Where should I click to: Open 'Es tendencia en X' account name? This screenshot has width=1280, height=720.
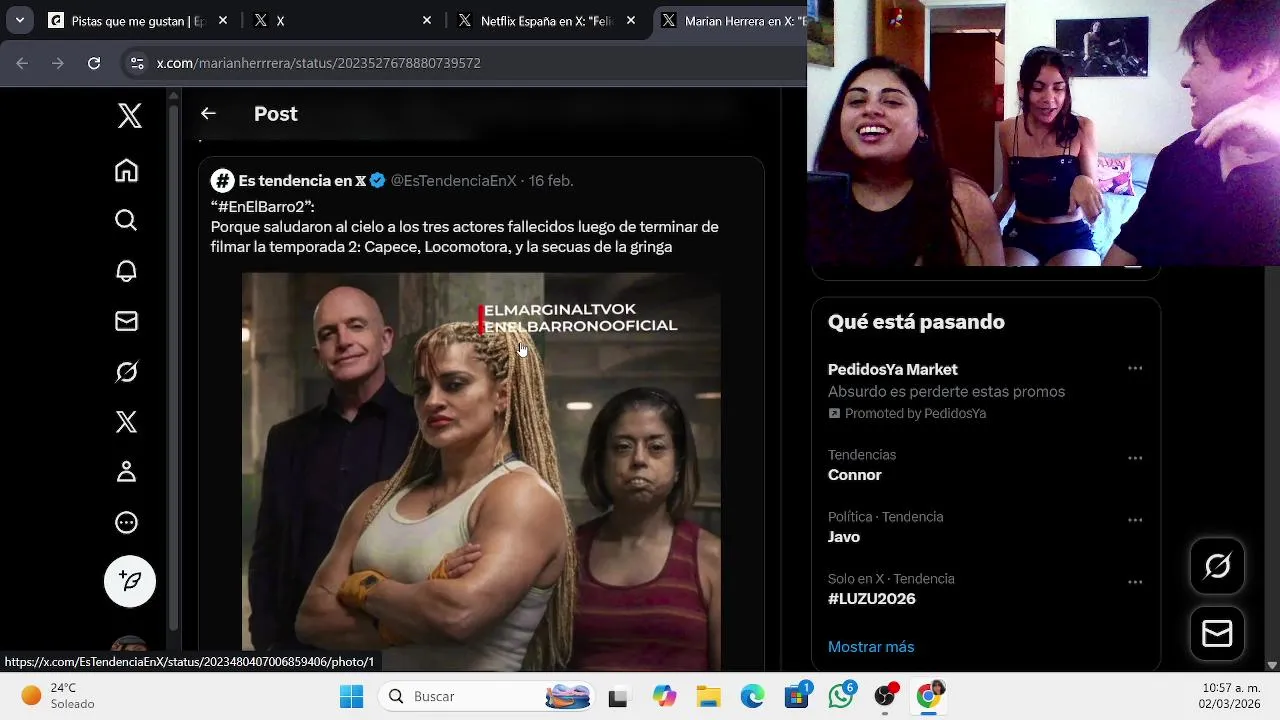click(x=302, y=181)
